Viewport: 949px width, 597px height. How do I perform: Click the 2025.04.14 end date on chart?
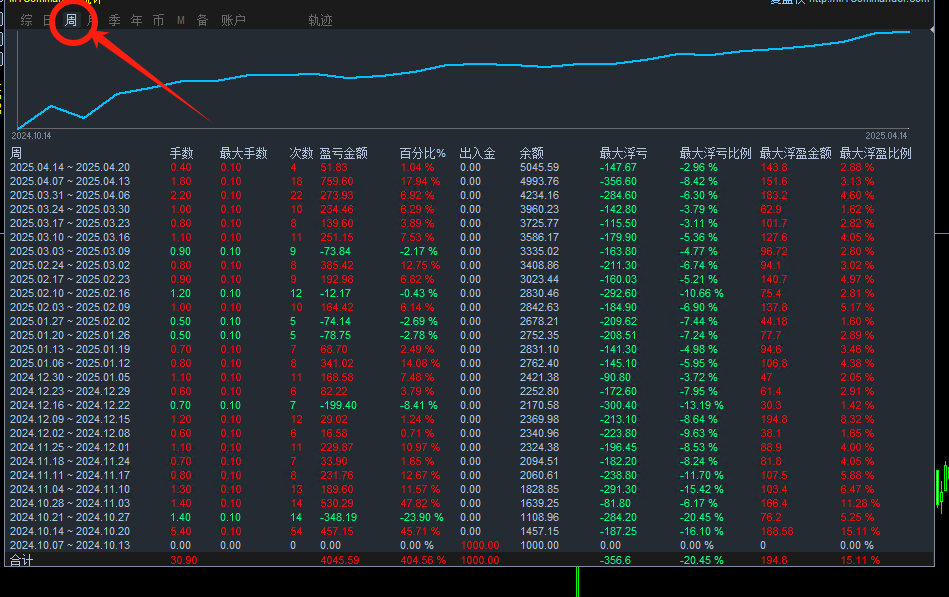(x=886, y=135)
